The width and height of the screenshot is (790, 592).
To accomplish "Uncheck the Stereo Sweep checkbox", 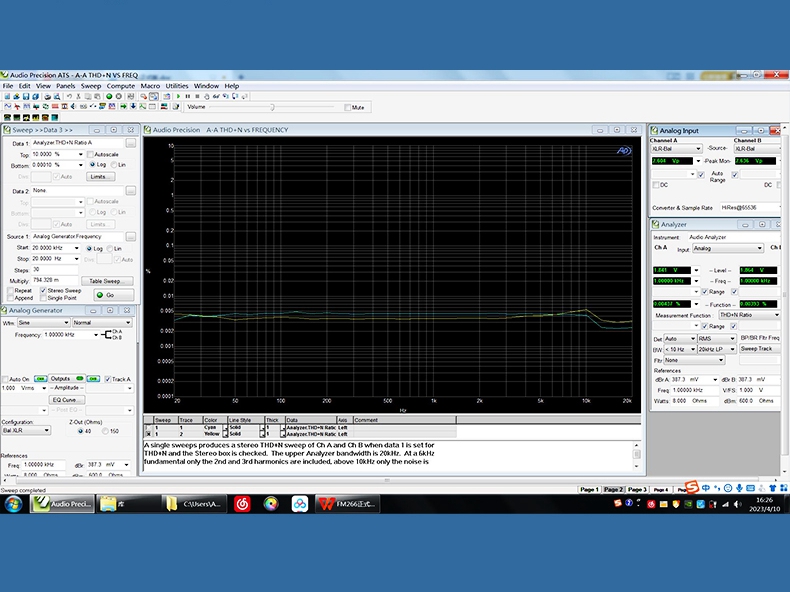I will 44,290.
